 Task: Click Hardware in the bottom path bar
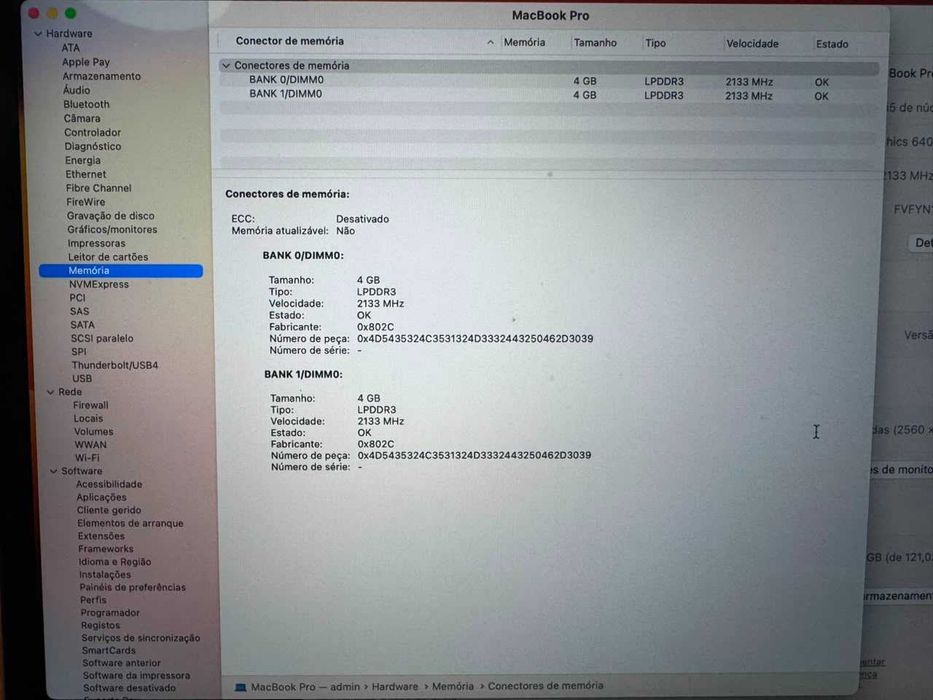395,687
